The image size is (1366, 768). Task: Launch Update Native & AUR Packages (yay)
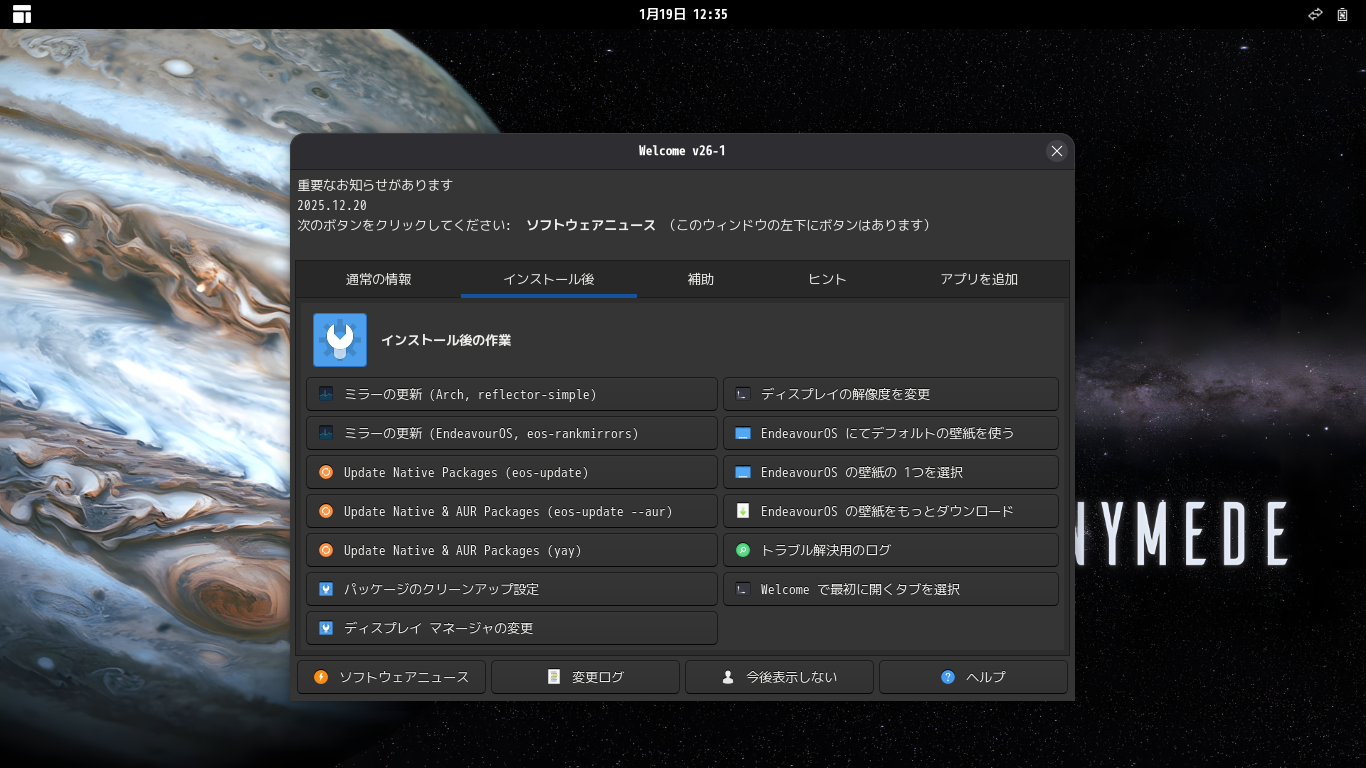[x=512, y=550]
